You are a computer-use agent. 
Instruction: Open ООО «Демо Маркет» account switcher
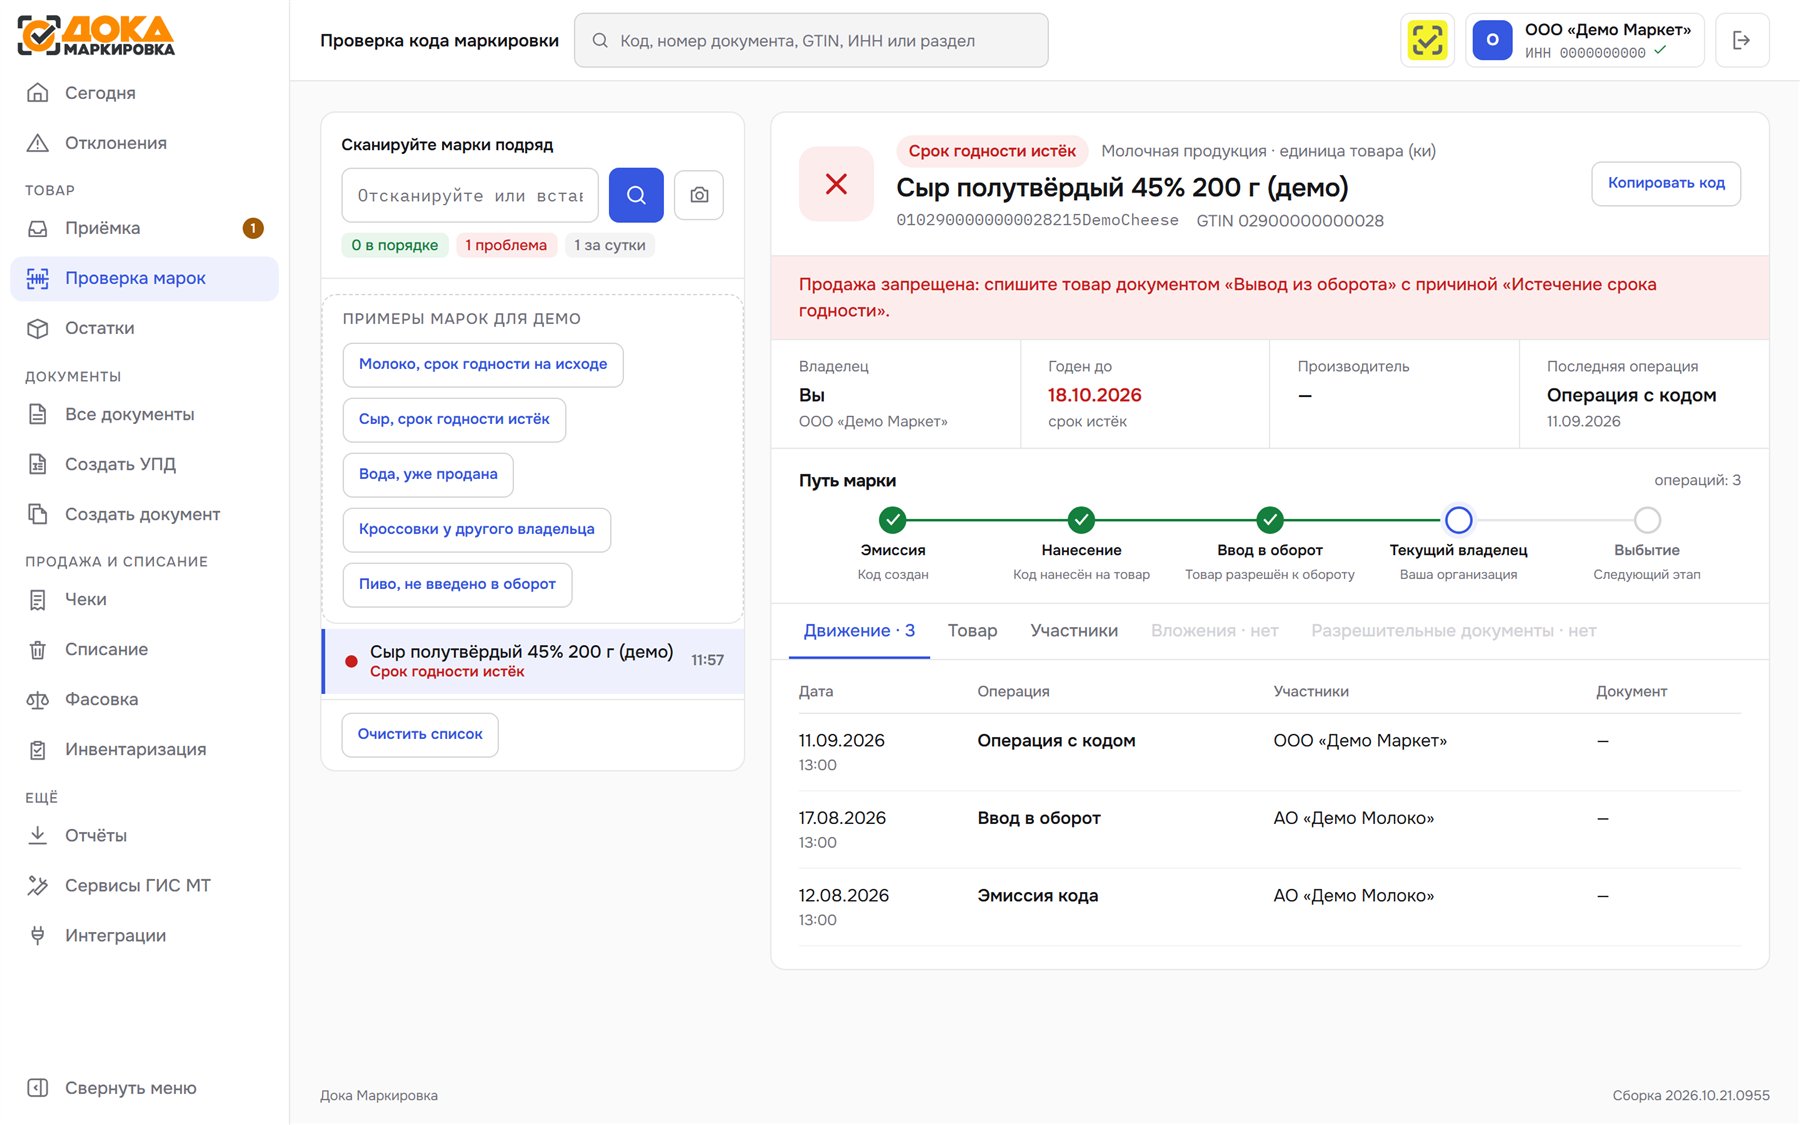click(1584, 40)
